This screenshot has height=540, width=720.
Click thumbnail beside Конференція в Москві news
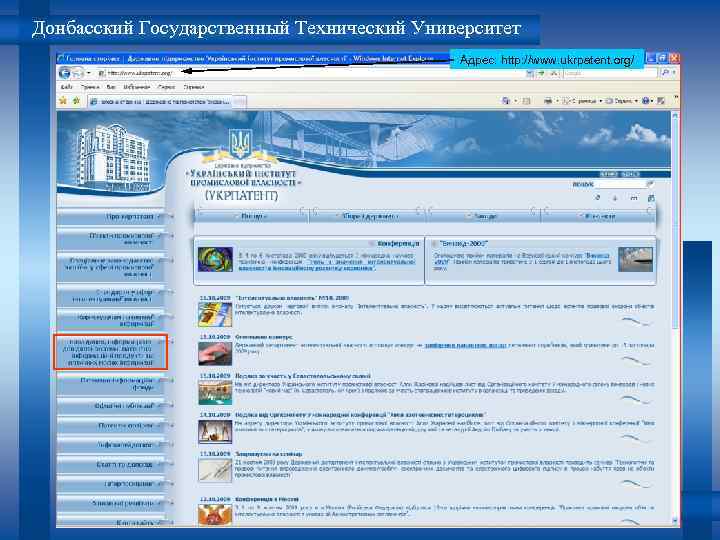(215, 515)
